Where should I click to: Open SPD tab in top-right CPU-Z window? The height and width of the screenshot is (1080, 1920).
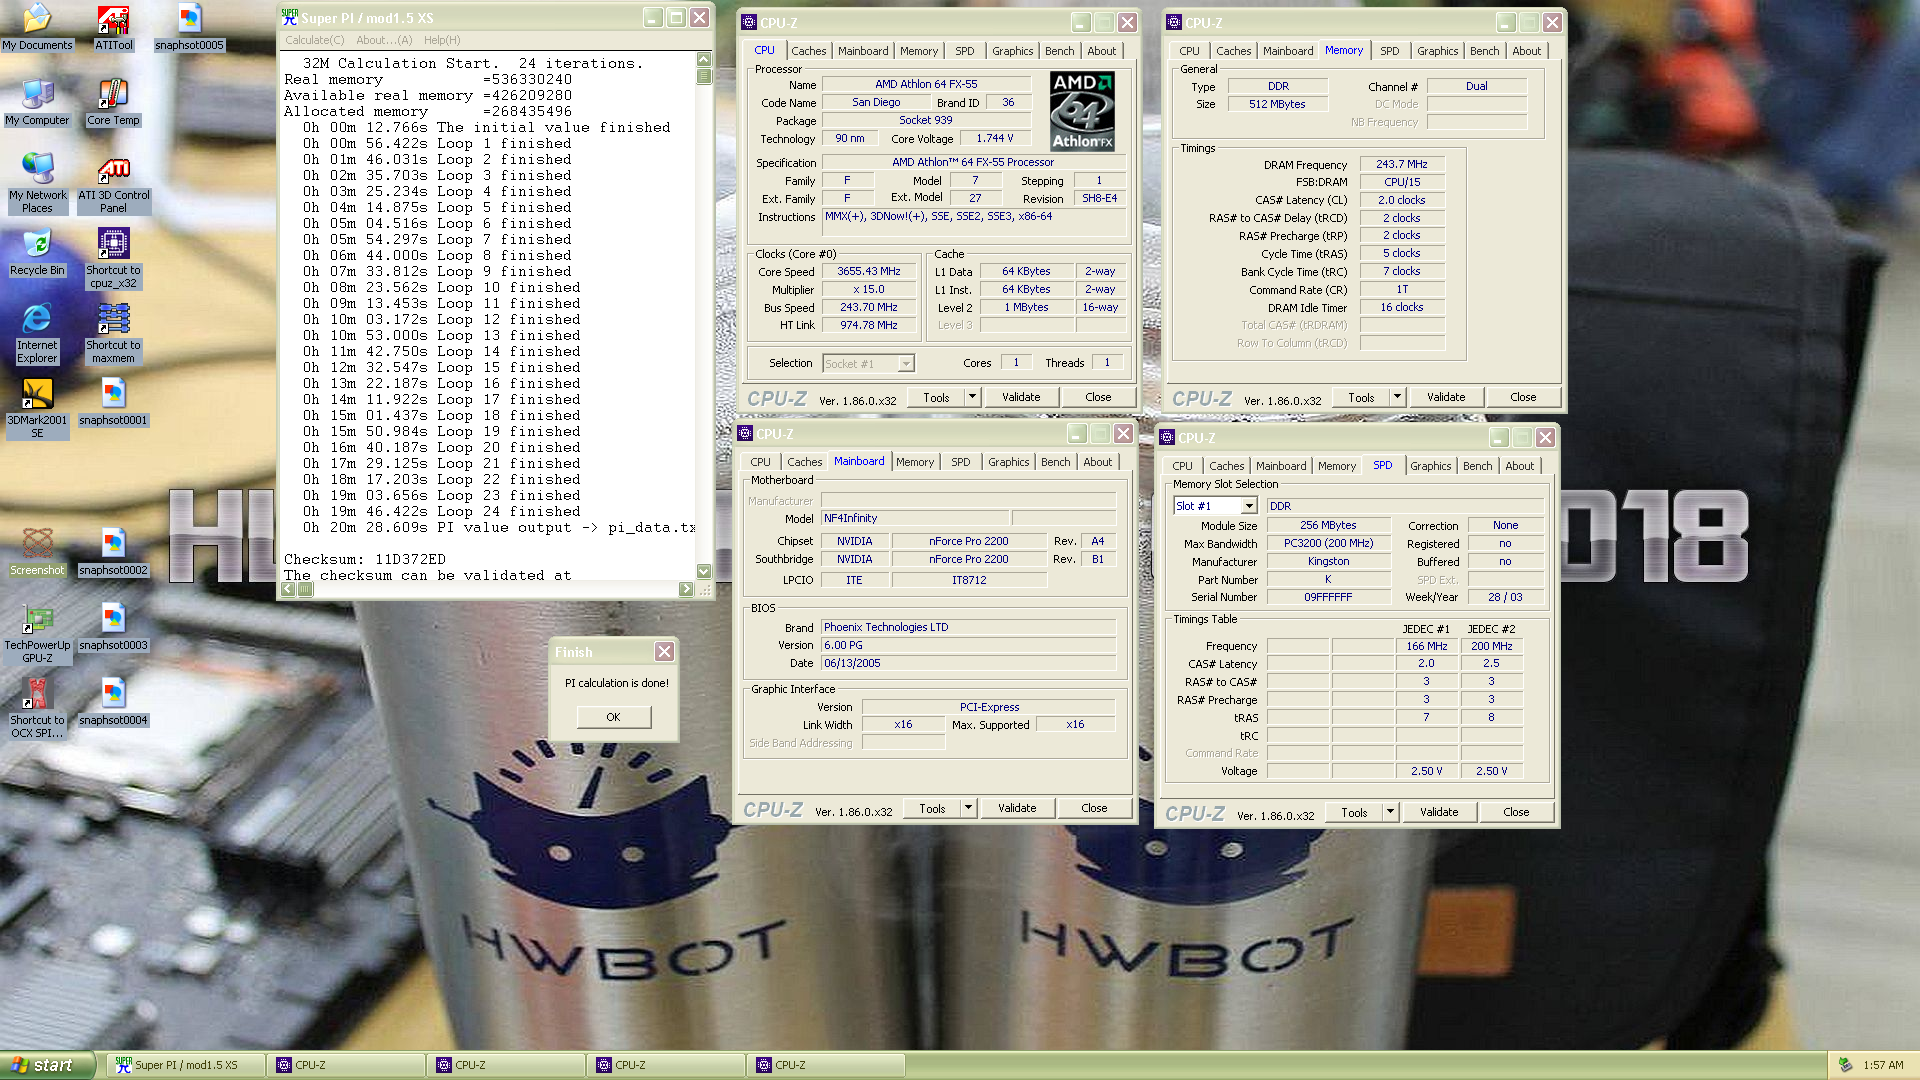click(1390, 51)
